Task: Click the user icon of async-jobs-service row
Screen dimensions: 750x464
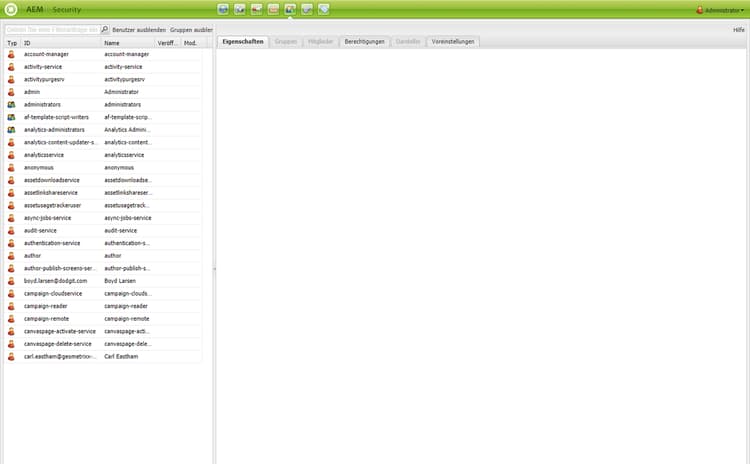Action: point(11,218)
